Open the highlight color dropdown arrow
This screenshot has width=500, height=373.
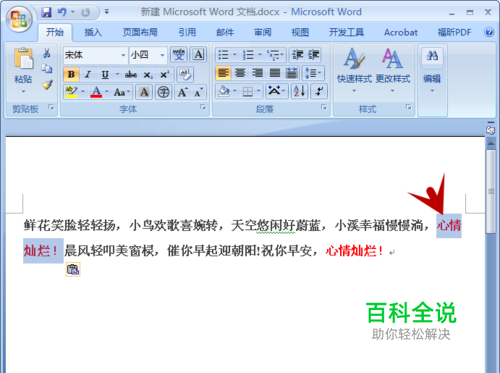coord(83,92)
